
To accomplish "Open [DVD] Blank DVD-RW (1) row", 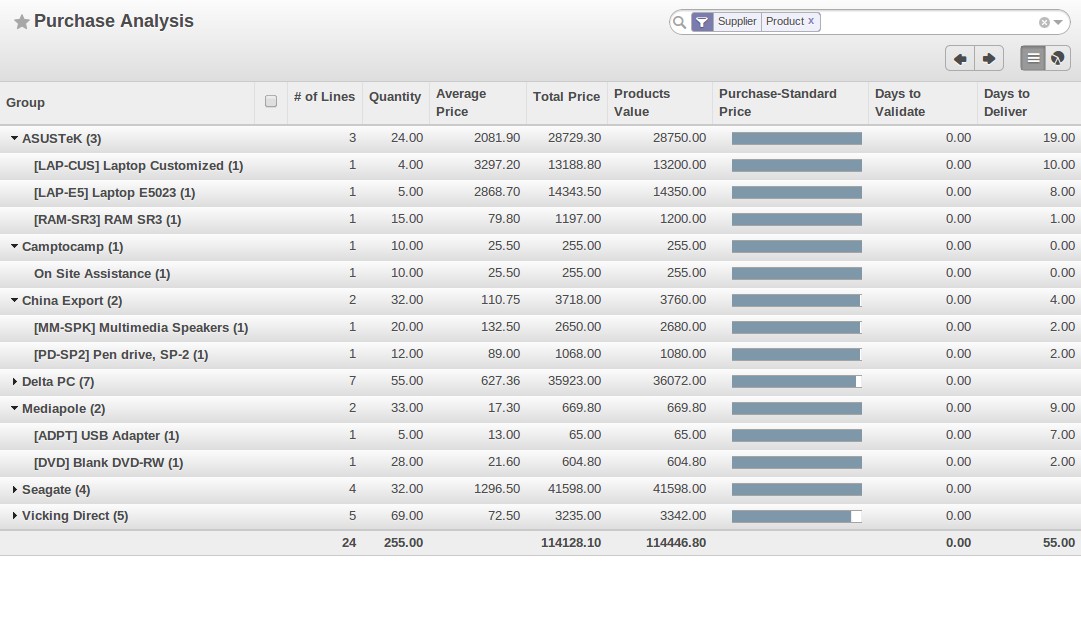I will point(540,462).
